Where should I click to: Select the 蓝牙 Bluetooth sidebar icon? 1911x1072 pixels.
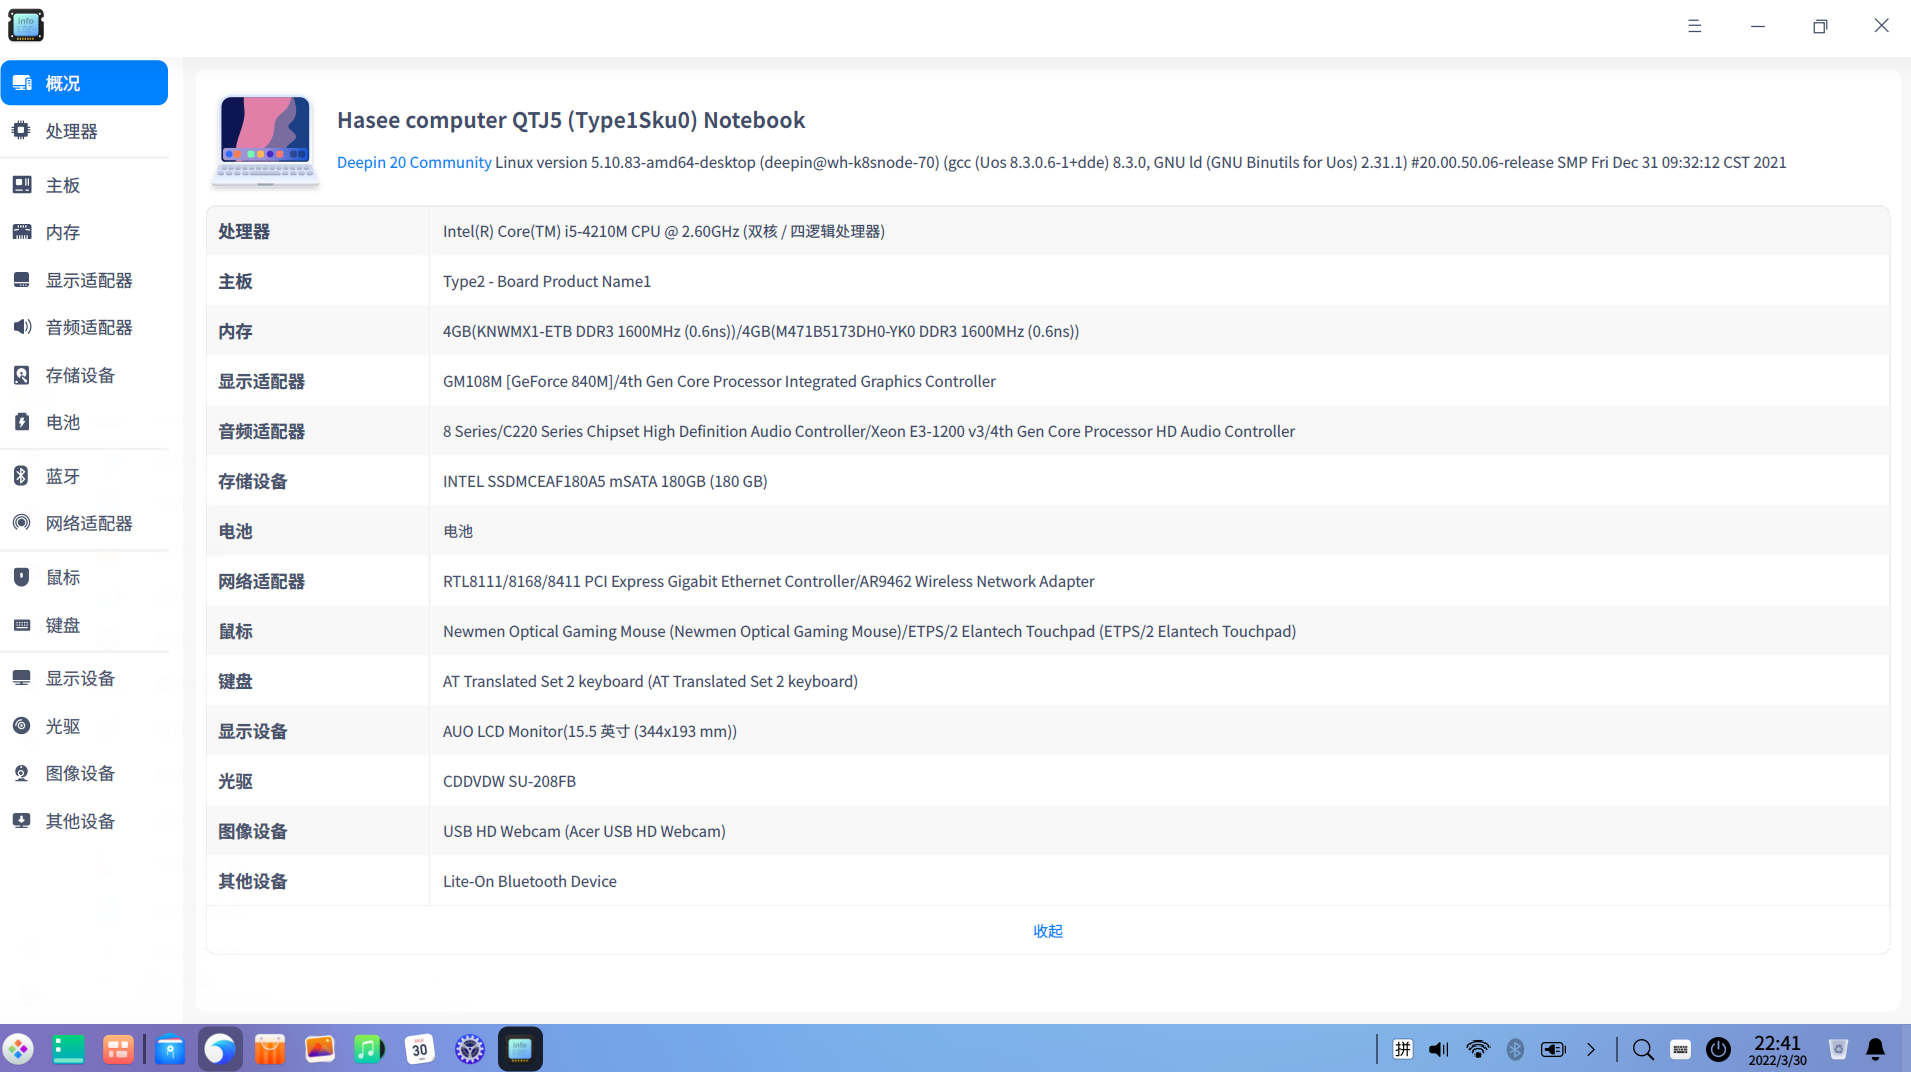pyautogui.click(x=22, y=476)
